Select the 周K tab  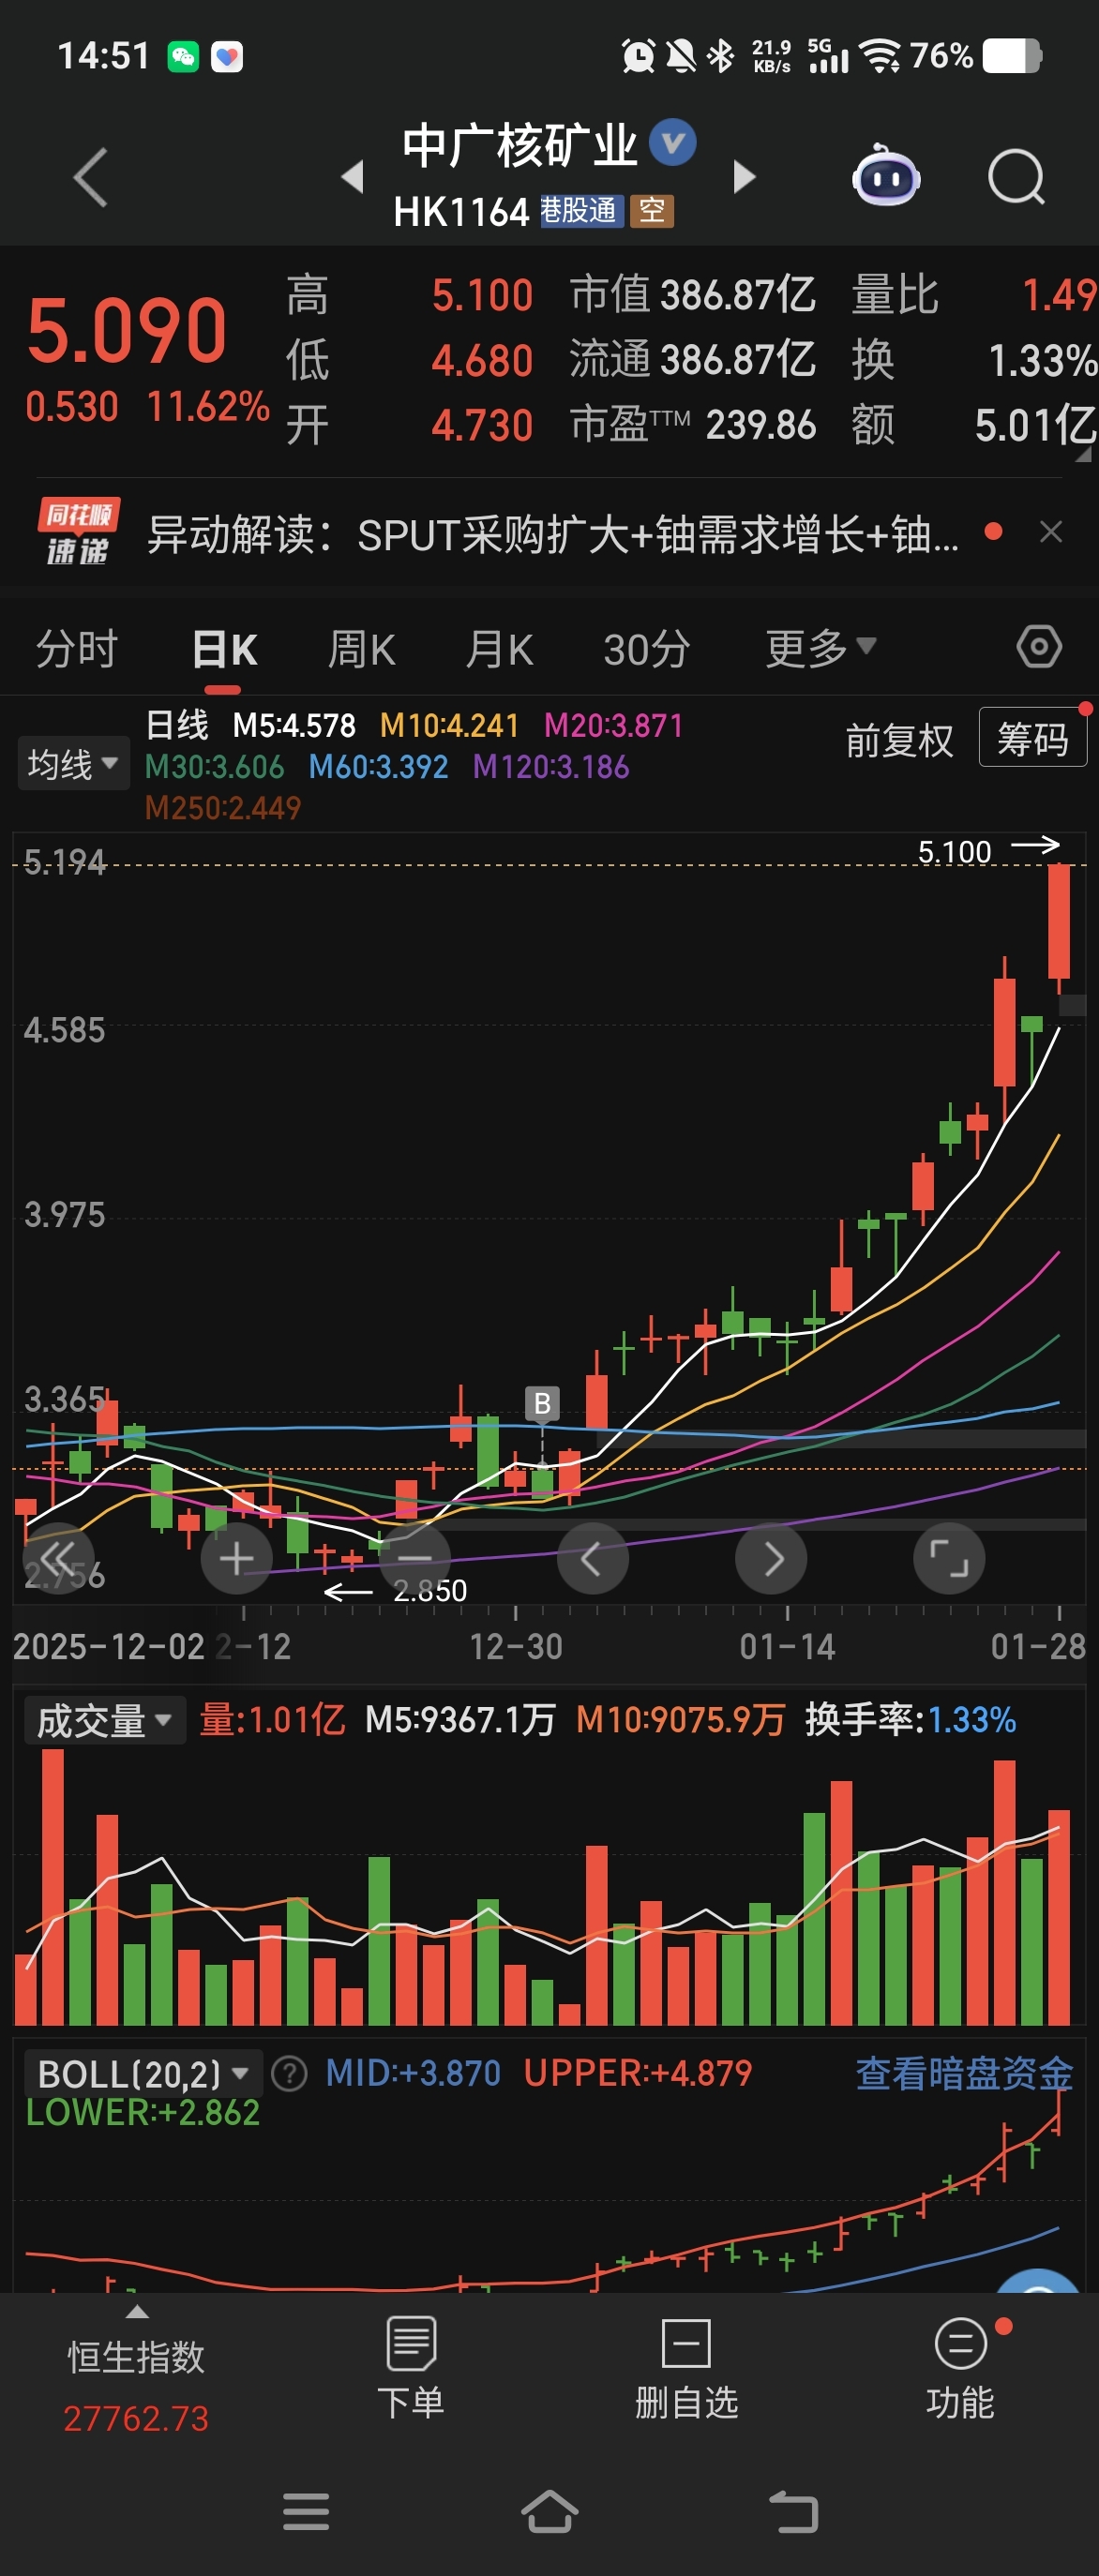tap(361, 650)
